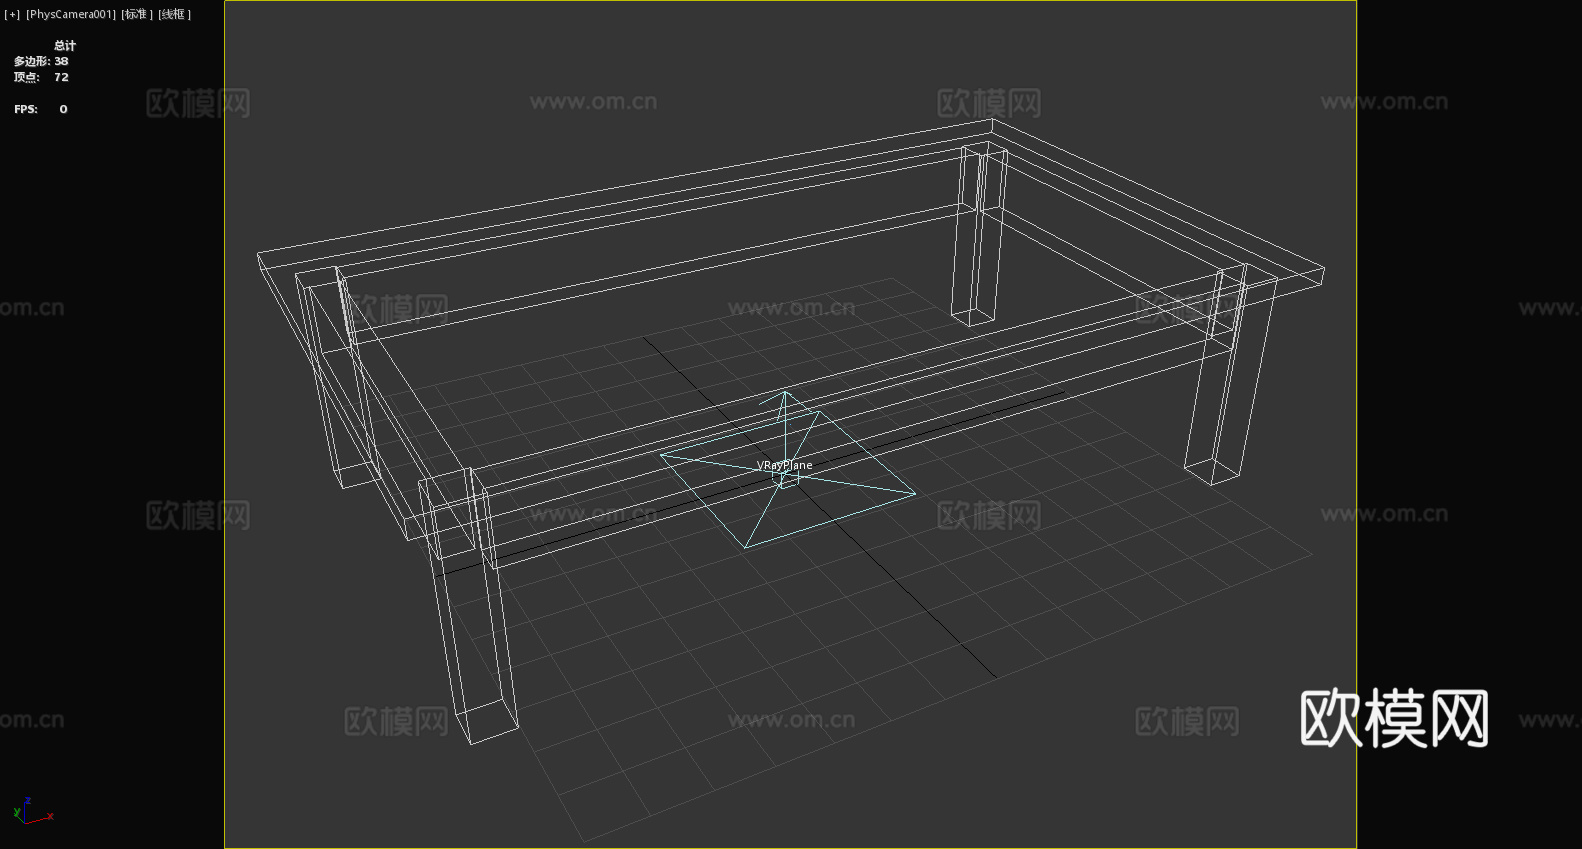The height and width of the screenshot is (849, 1582).
Task: Click the XYZ axis tripod icon
Action: click(33, 811)
